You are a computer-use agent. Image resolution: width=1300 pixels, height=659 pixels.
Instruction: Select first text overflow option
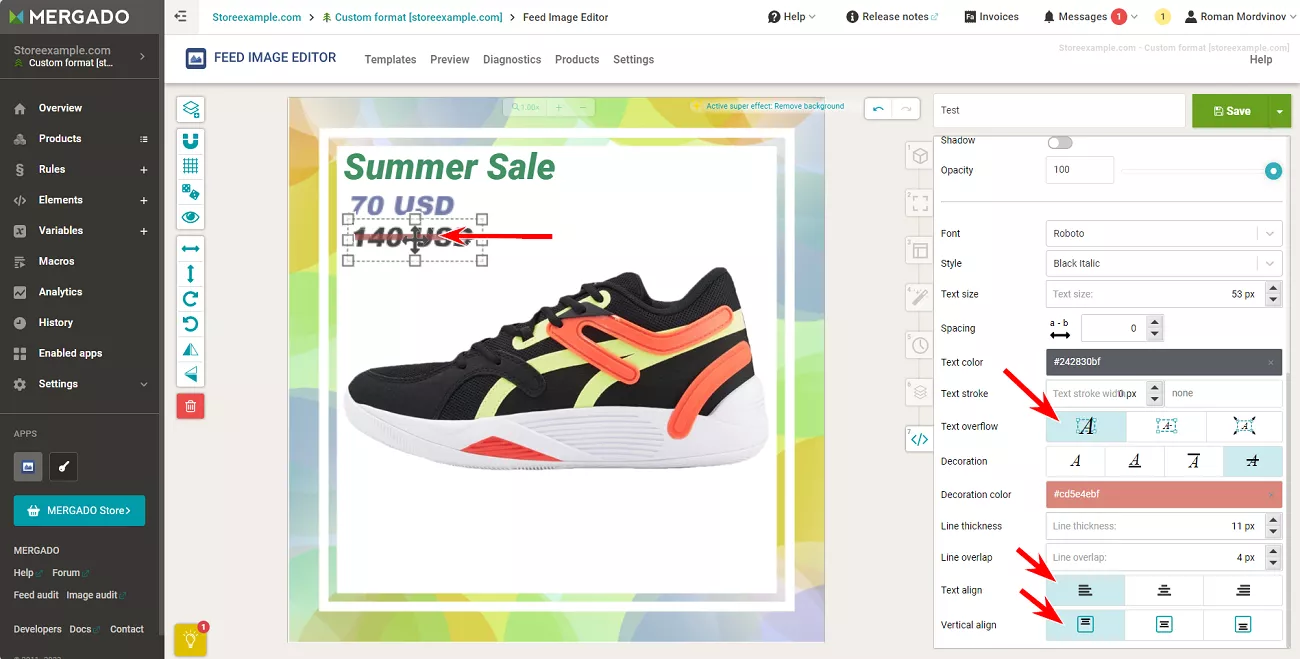[1086, 426]
